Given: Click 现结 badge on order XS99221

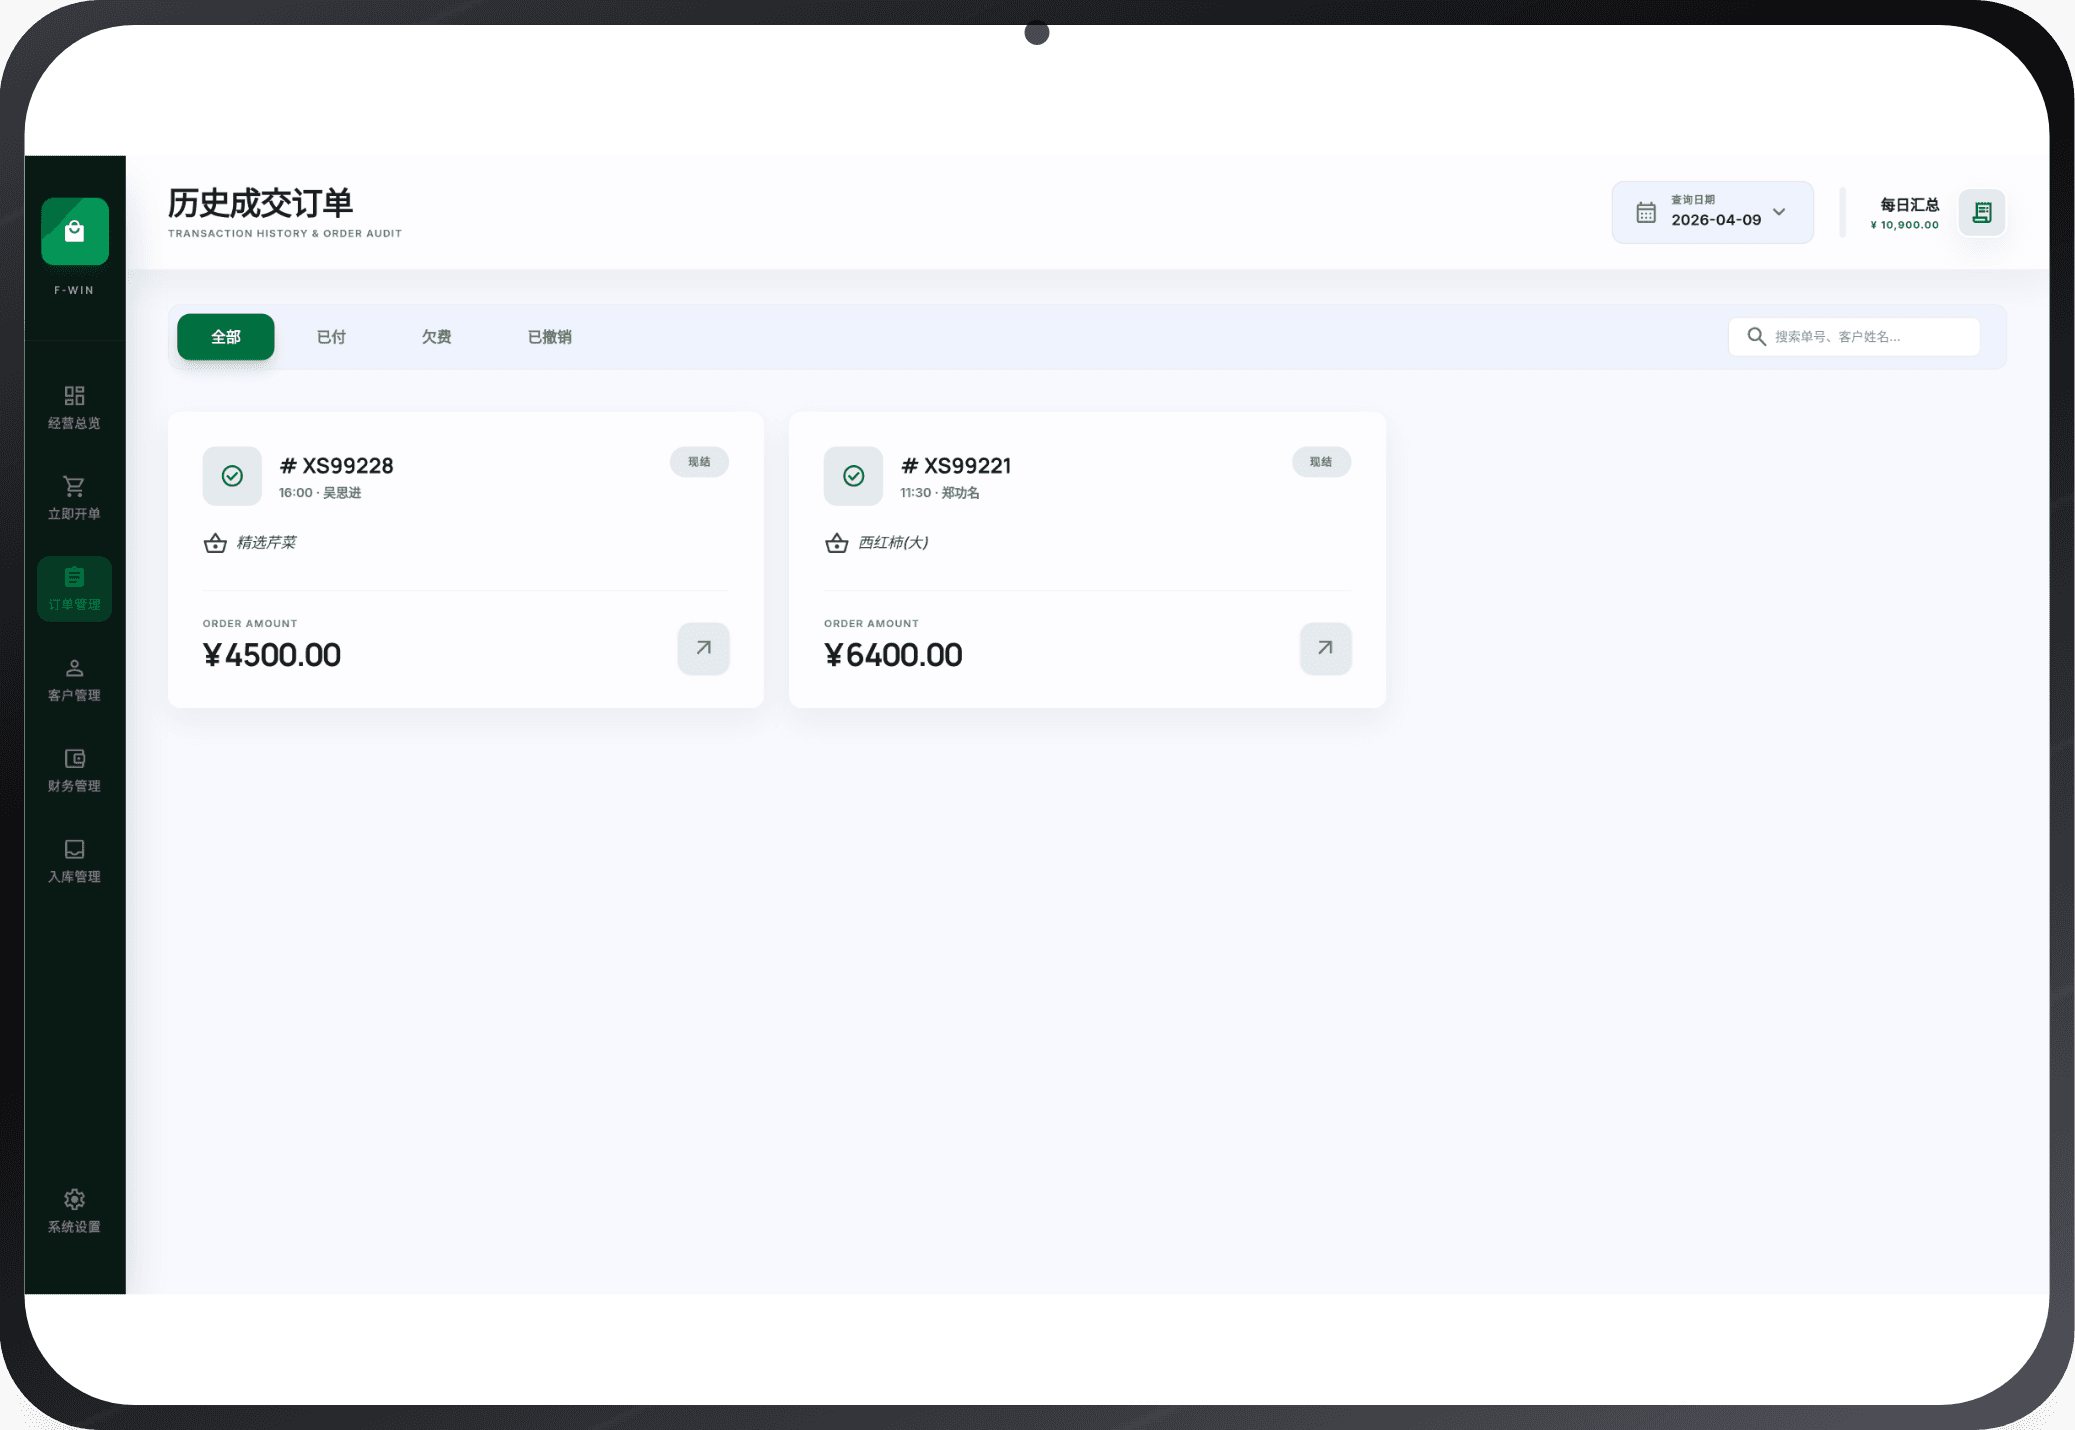Looking at the screenshot, I should [x=1321, y=462].
